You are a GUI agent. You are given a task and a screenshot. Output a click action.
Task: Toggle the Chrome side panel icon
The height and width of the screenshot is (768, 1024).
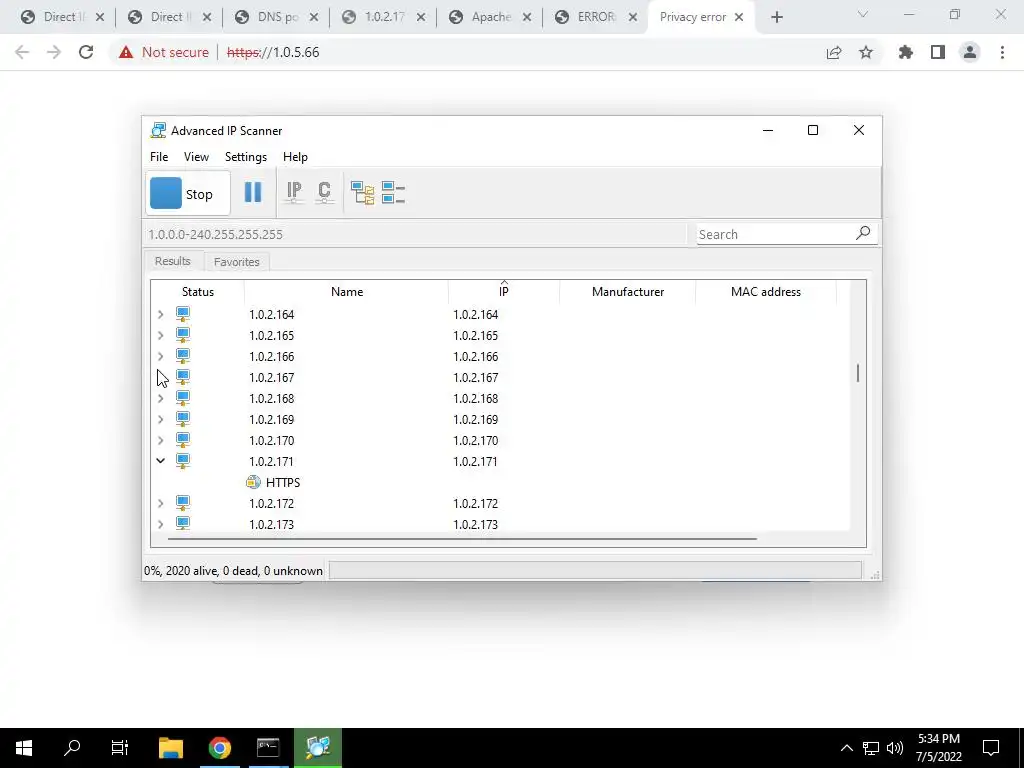click(938, 52)
